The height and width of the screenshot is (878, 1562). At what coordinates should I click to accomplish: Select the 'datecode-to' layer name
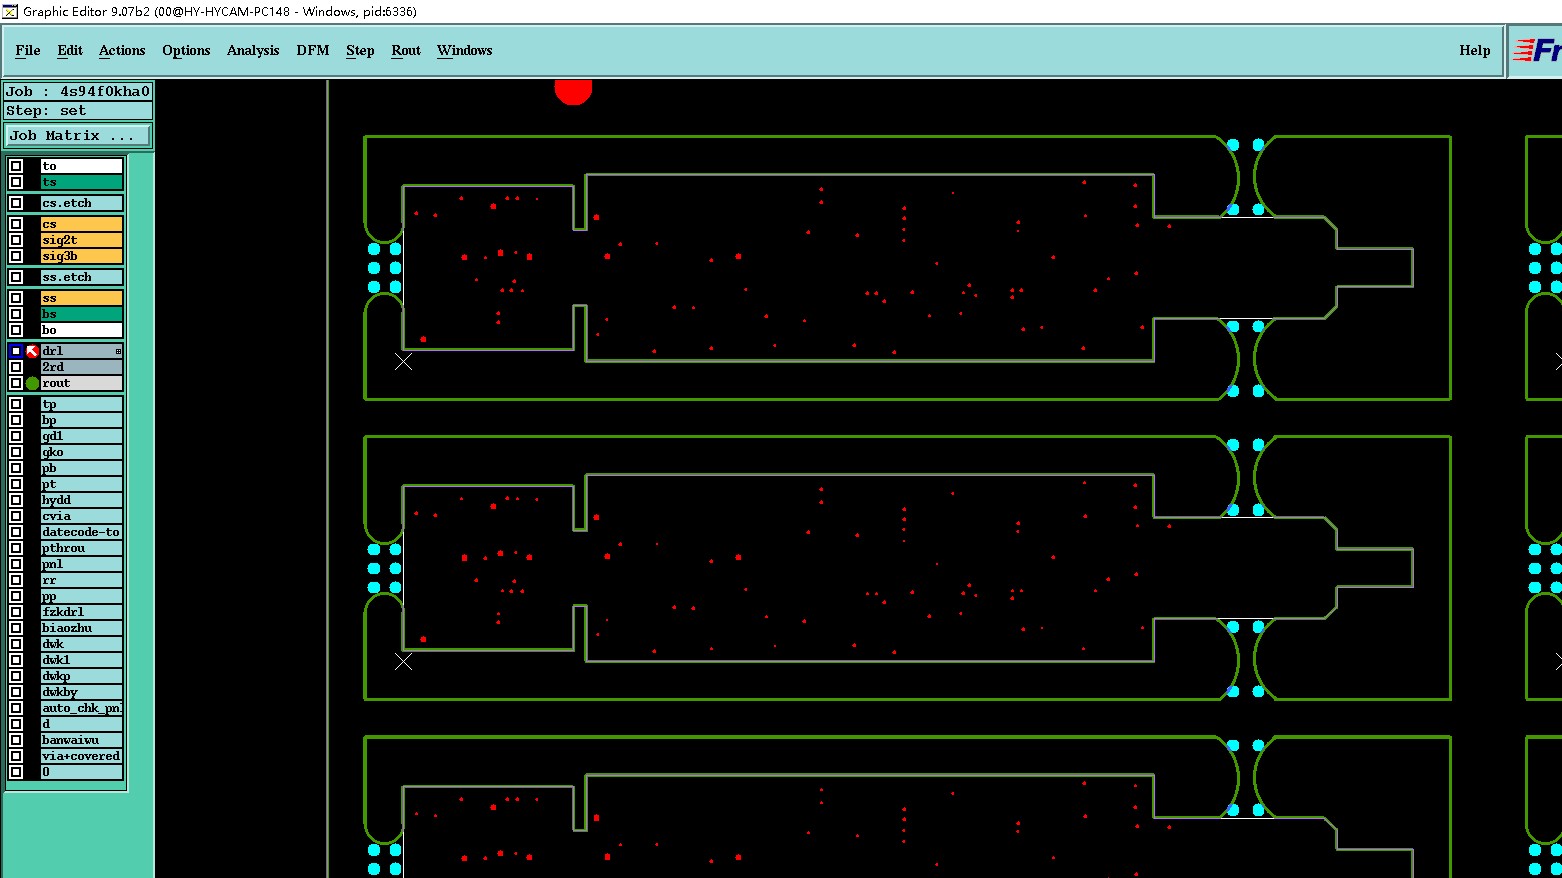click(x=81, y=532)
